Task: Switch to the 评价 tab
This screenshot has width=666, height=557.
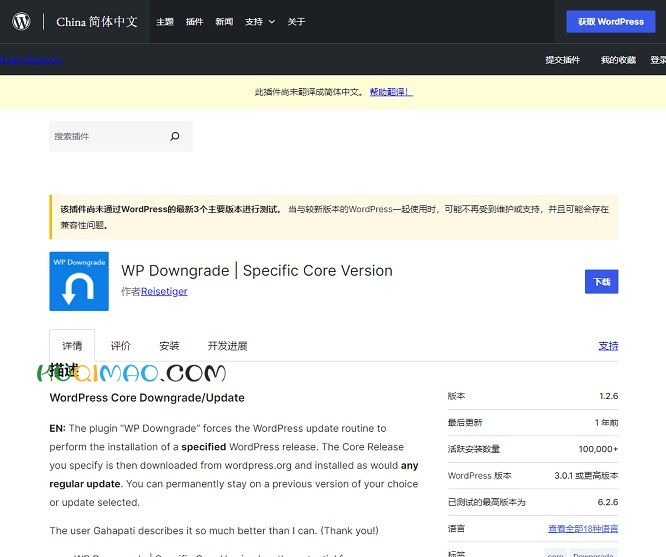Action: (121, 346)
